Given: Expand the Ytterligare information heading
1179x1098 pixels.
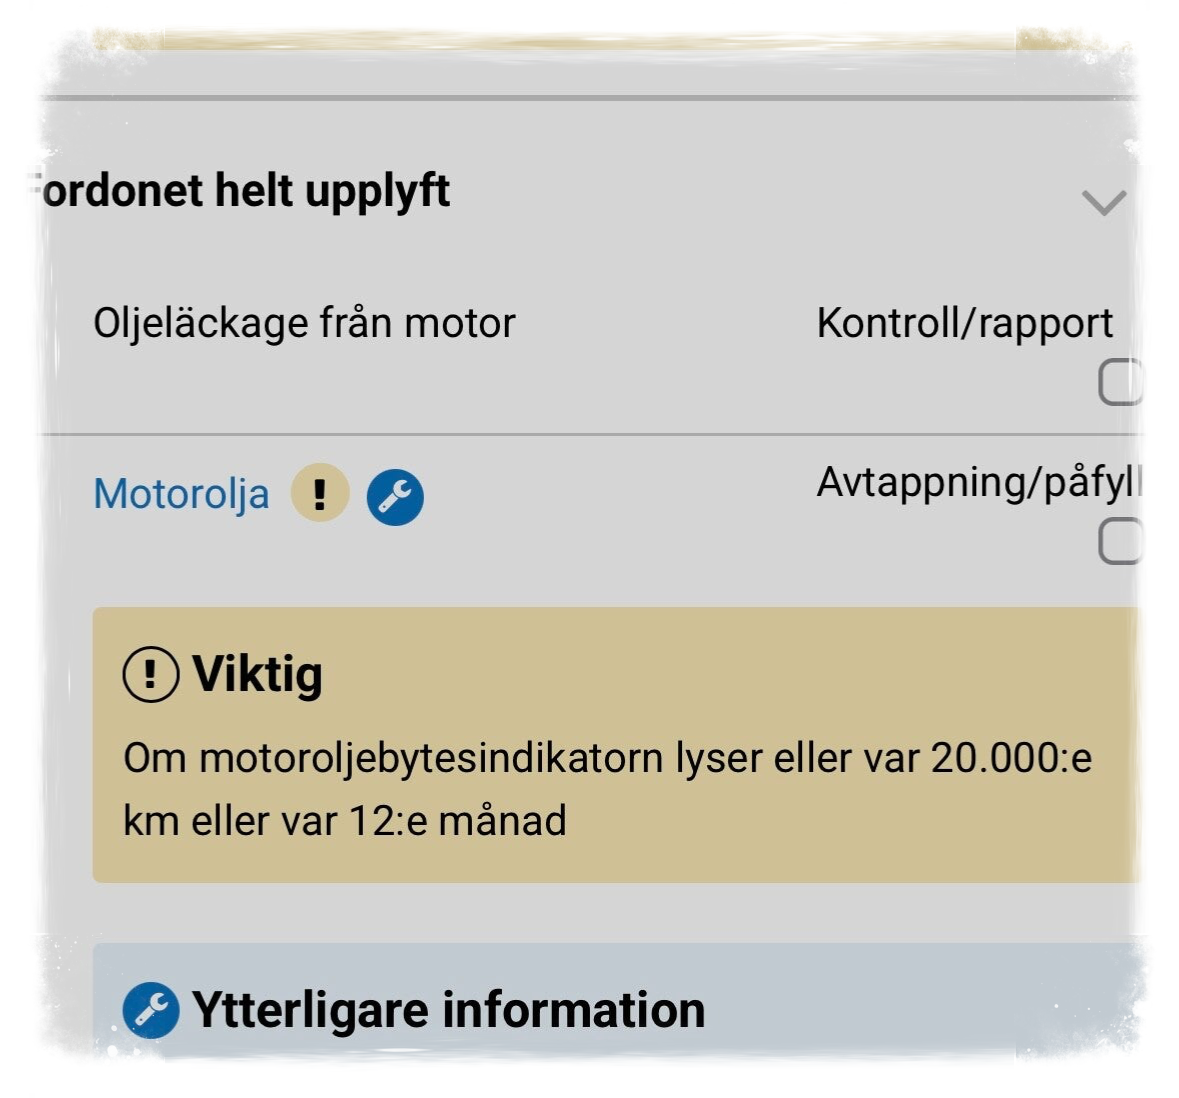Looking at the screenshot, I should 448,1010.
